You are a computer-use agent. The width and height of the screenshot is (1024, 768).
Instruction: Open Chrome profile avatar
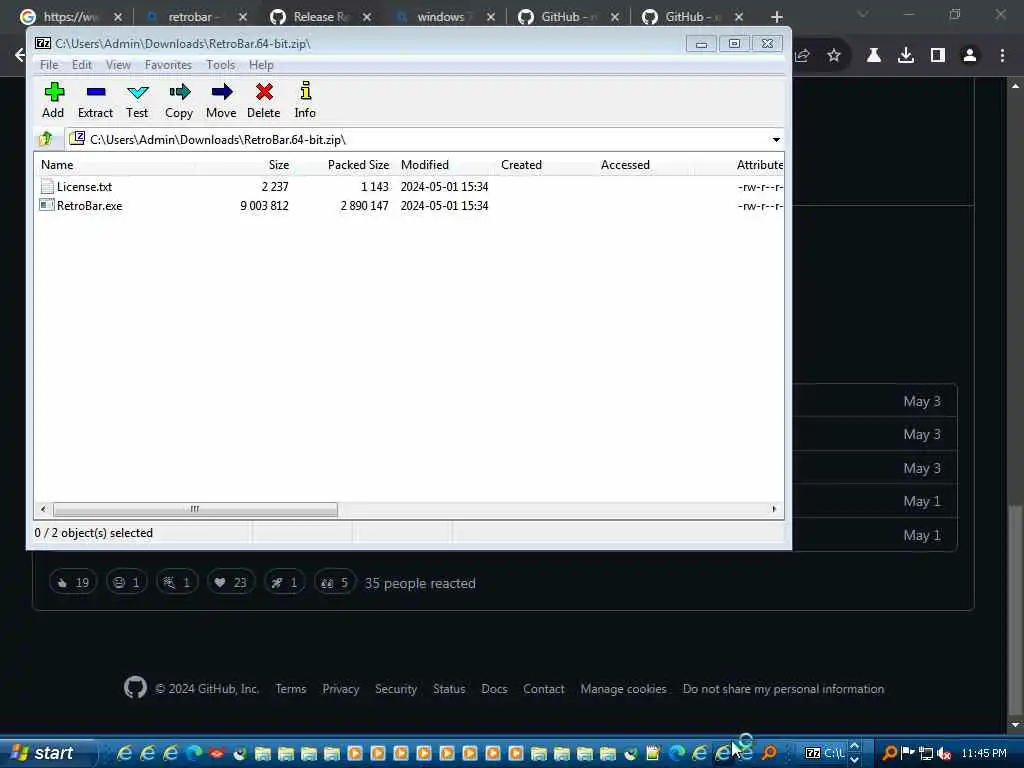pyautogui.click(x=970, y=56)
